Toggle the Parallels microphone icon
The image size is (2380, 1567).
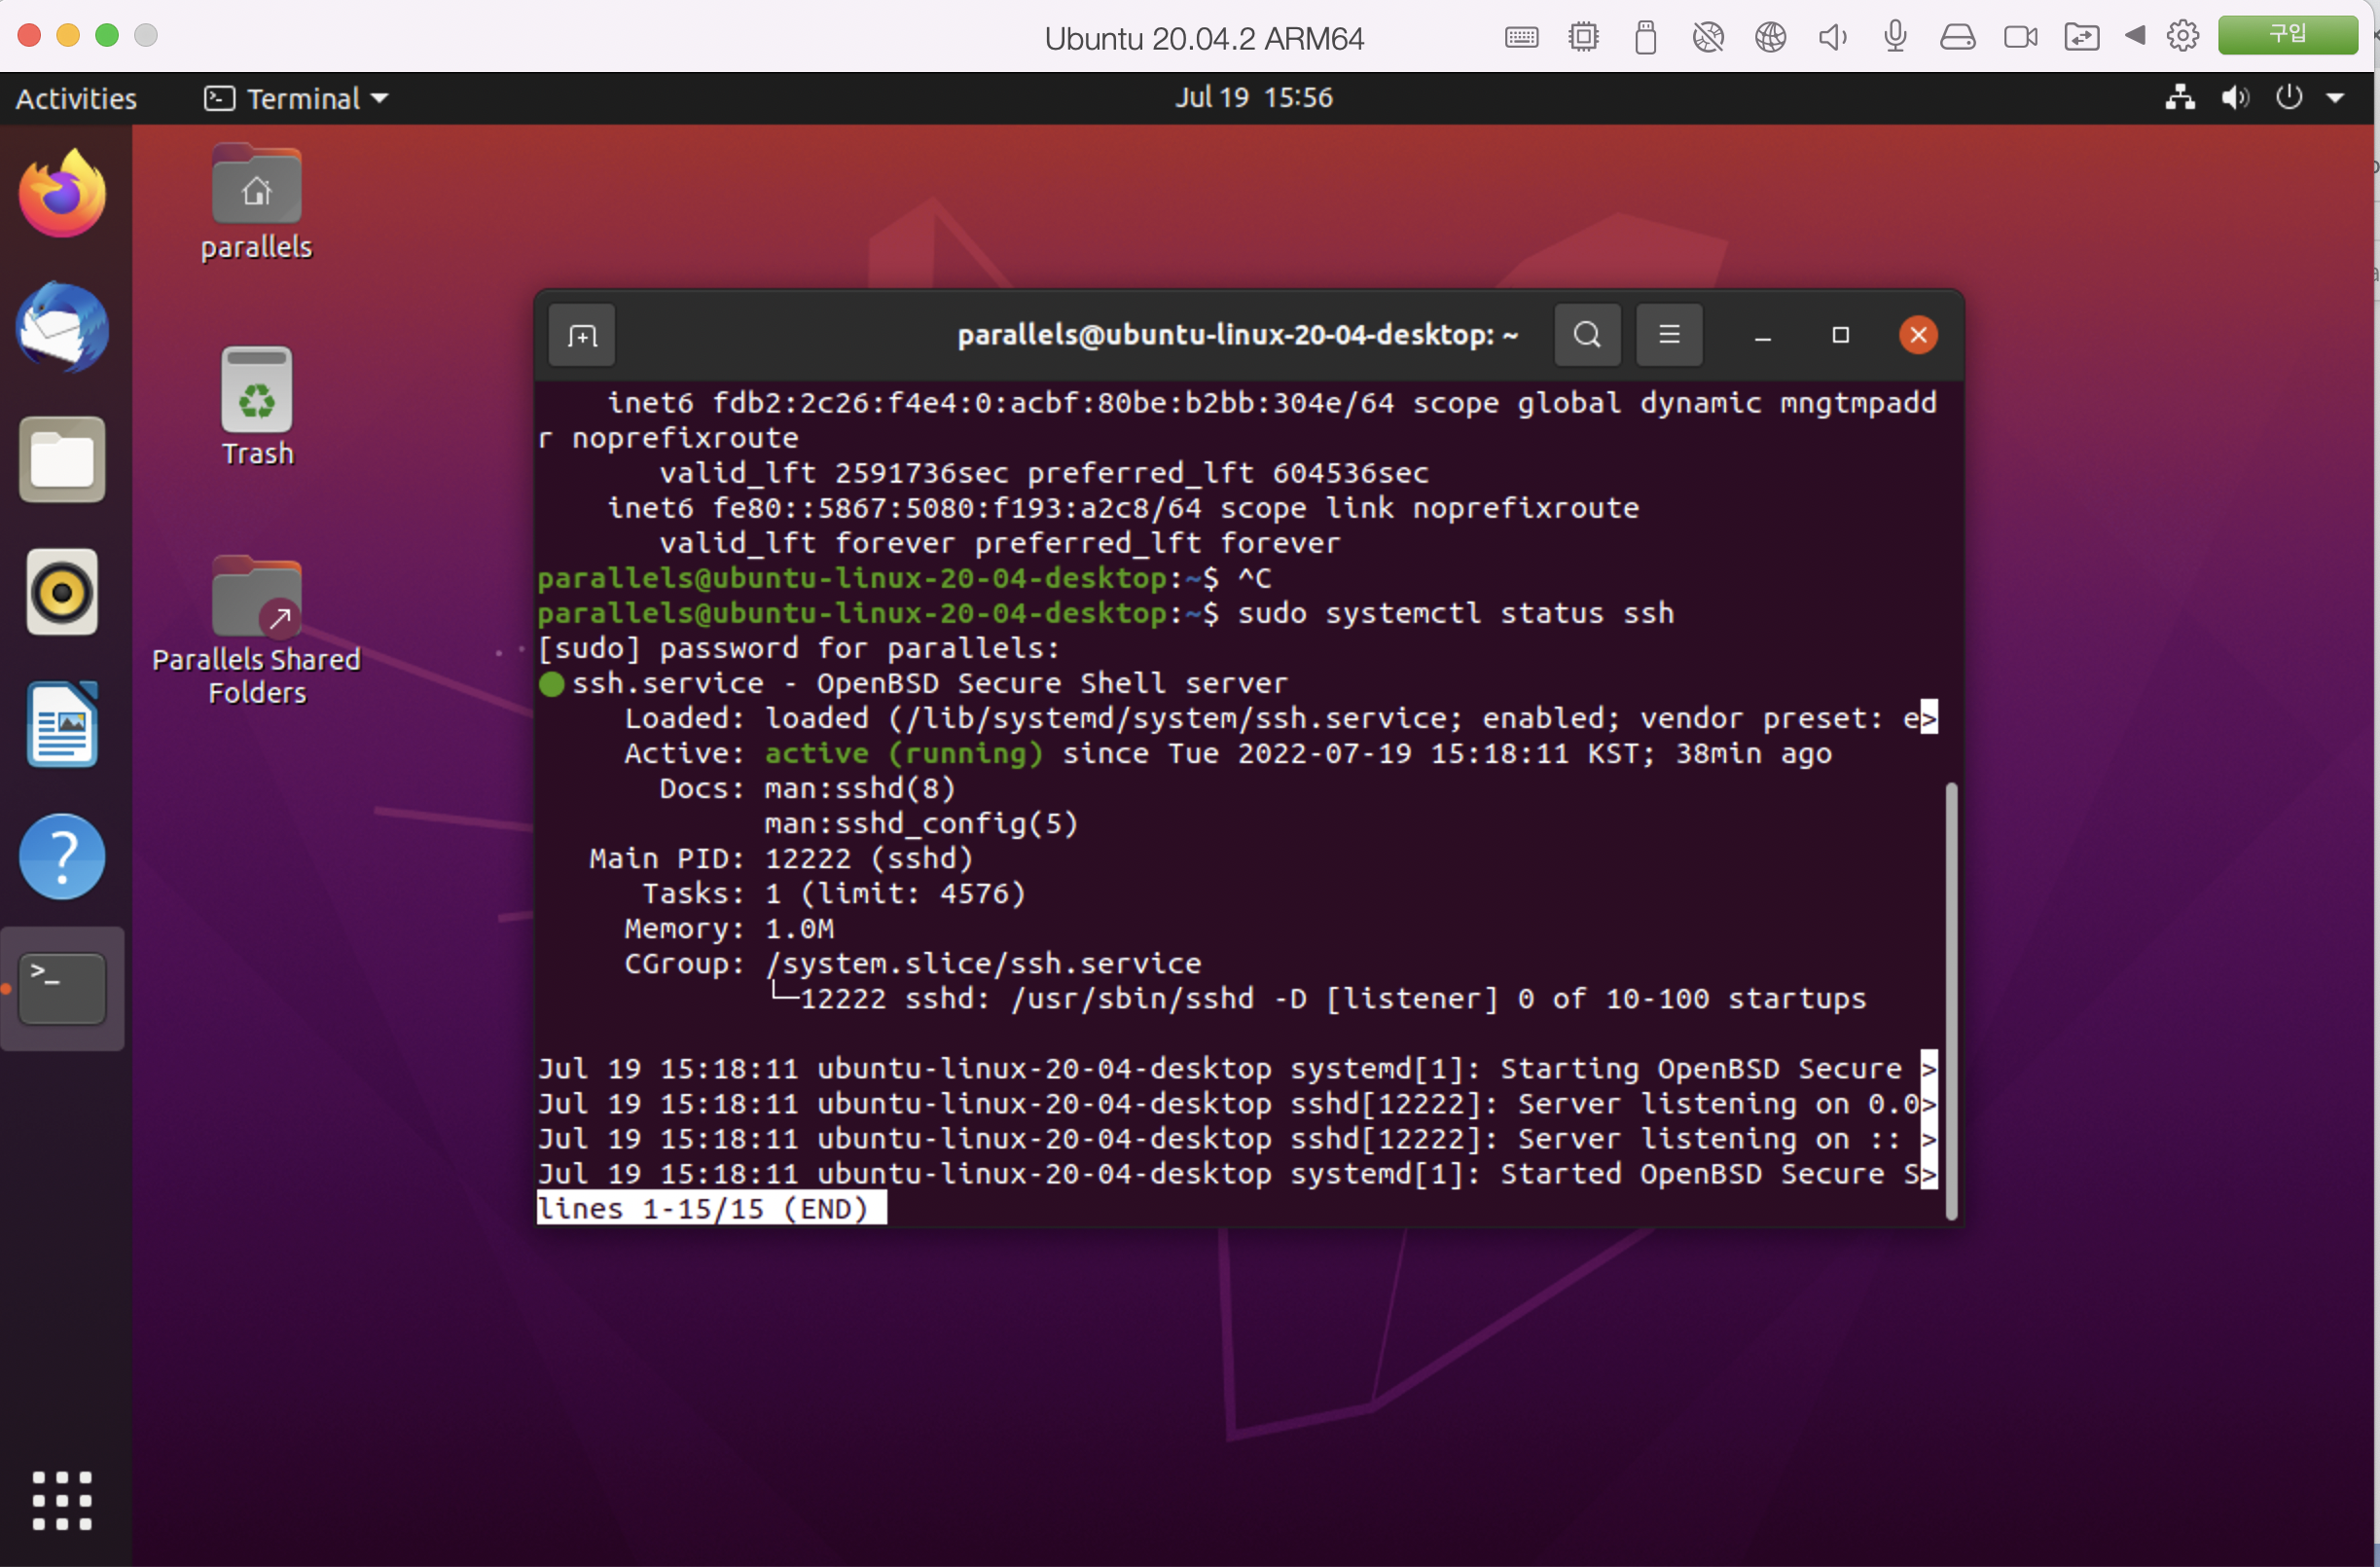1895,37
